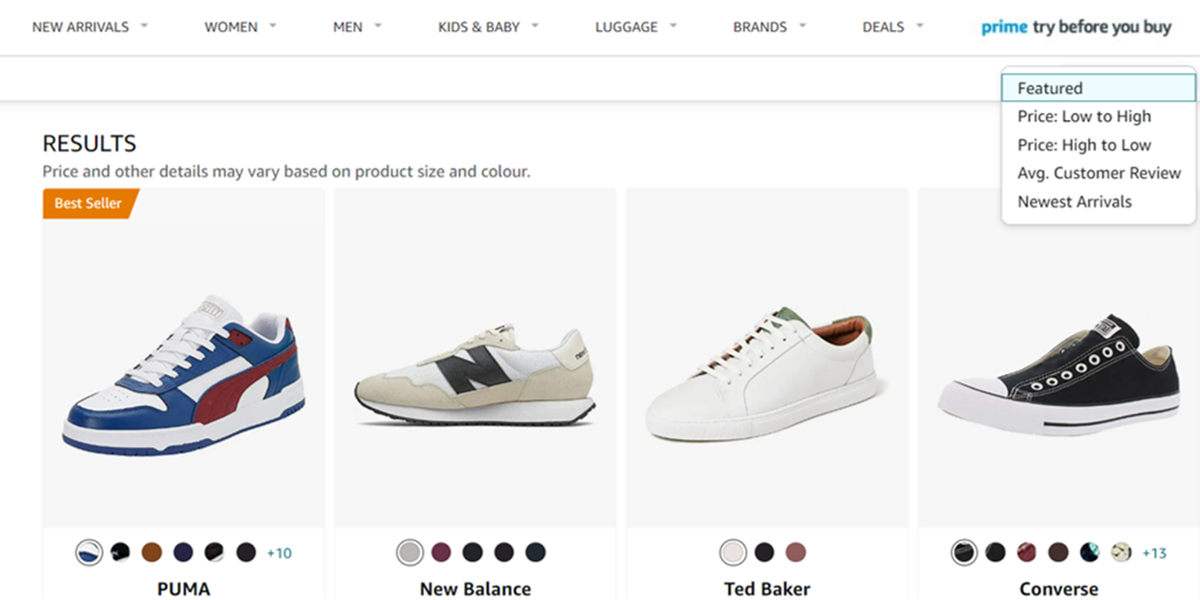
Task: Select Avg. Customer Review sorting option
Action: 1097,173
